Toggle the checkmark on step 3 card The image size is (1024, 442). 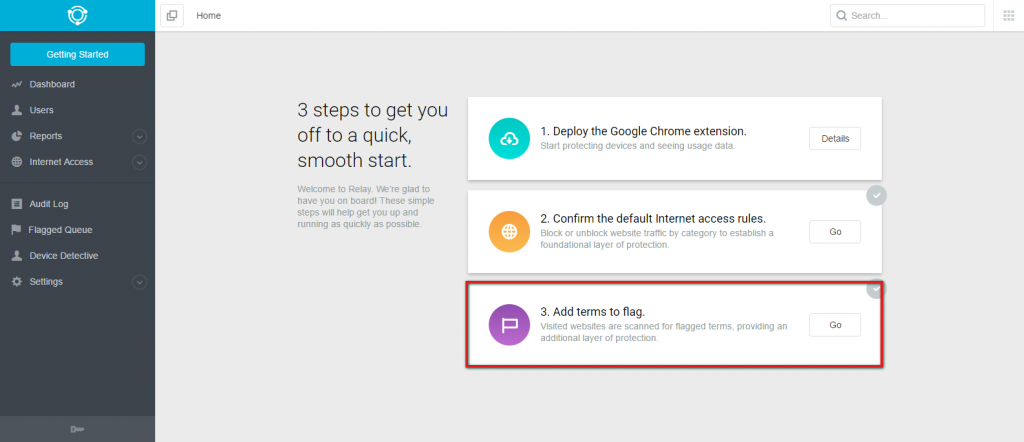(876, 289)
